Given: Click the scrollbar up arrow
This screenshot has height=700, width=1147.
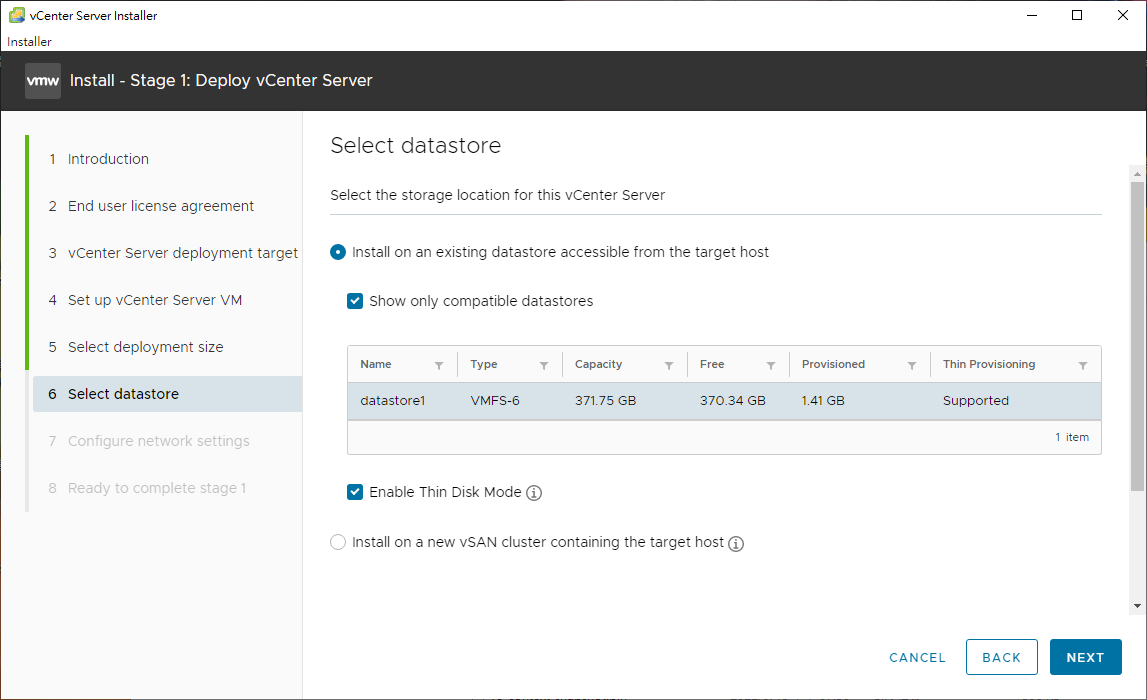Looking at the screenshot, I should 1137,174.
